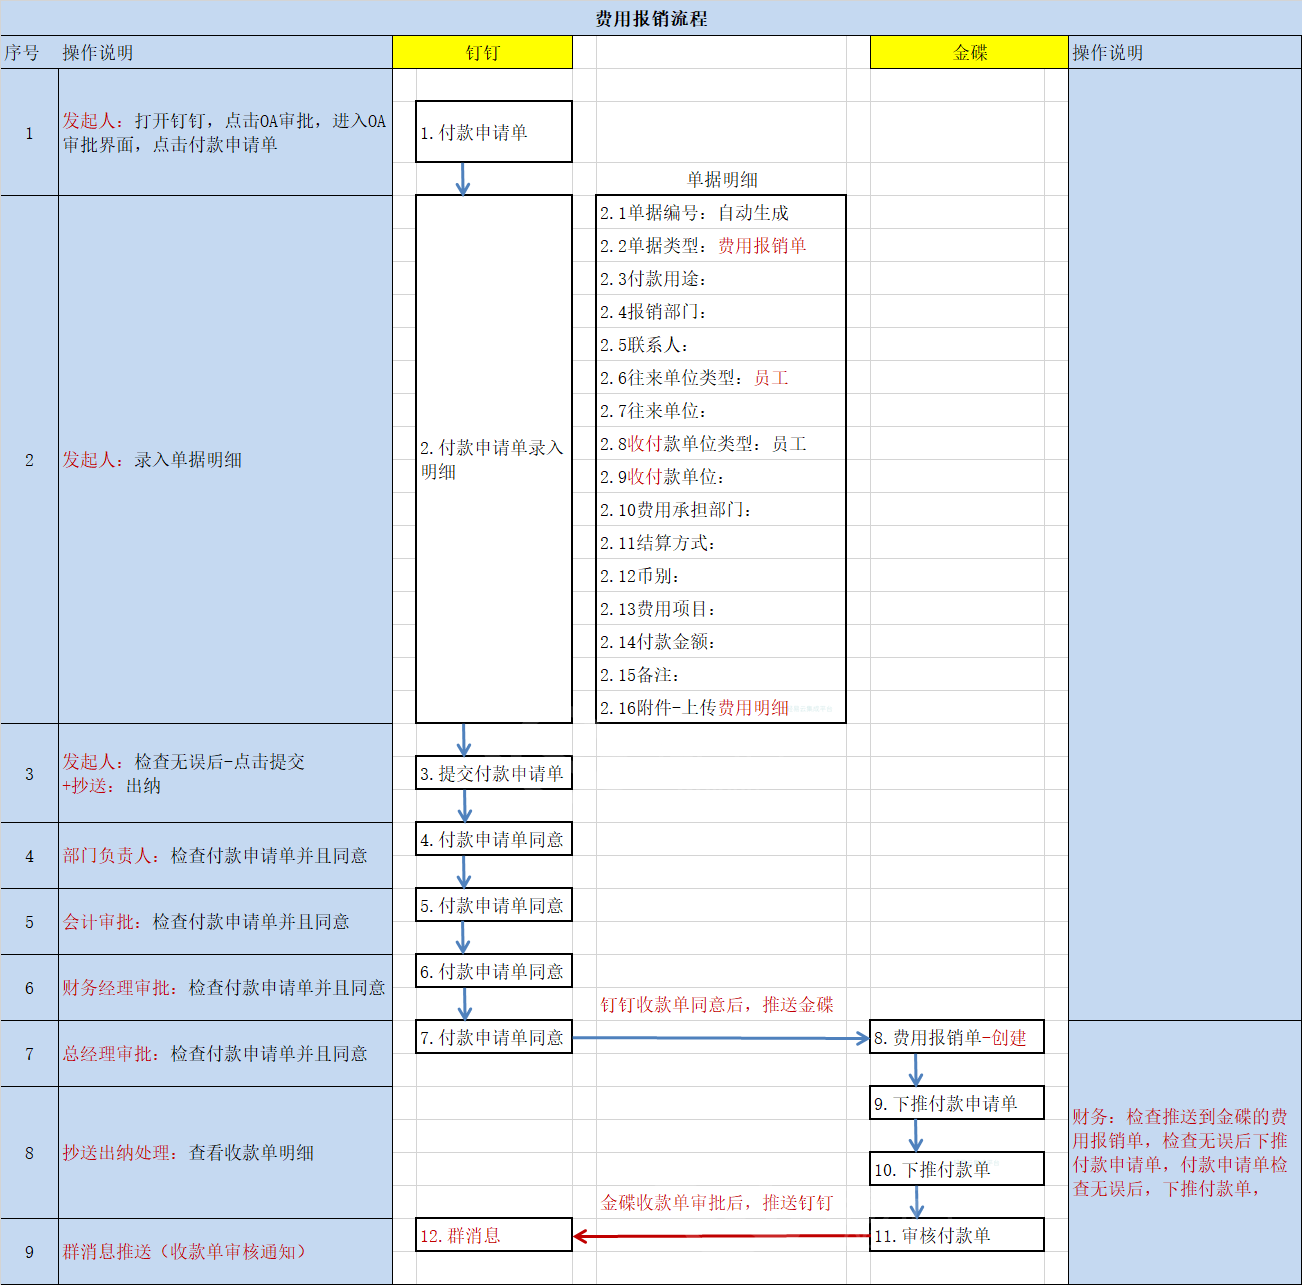The height and width of the screenshot is (1285, 1302).
Task: Select row 2.12币别
Action: coord(721,575)
